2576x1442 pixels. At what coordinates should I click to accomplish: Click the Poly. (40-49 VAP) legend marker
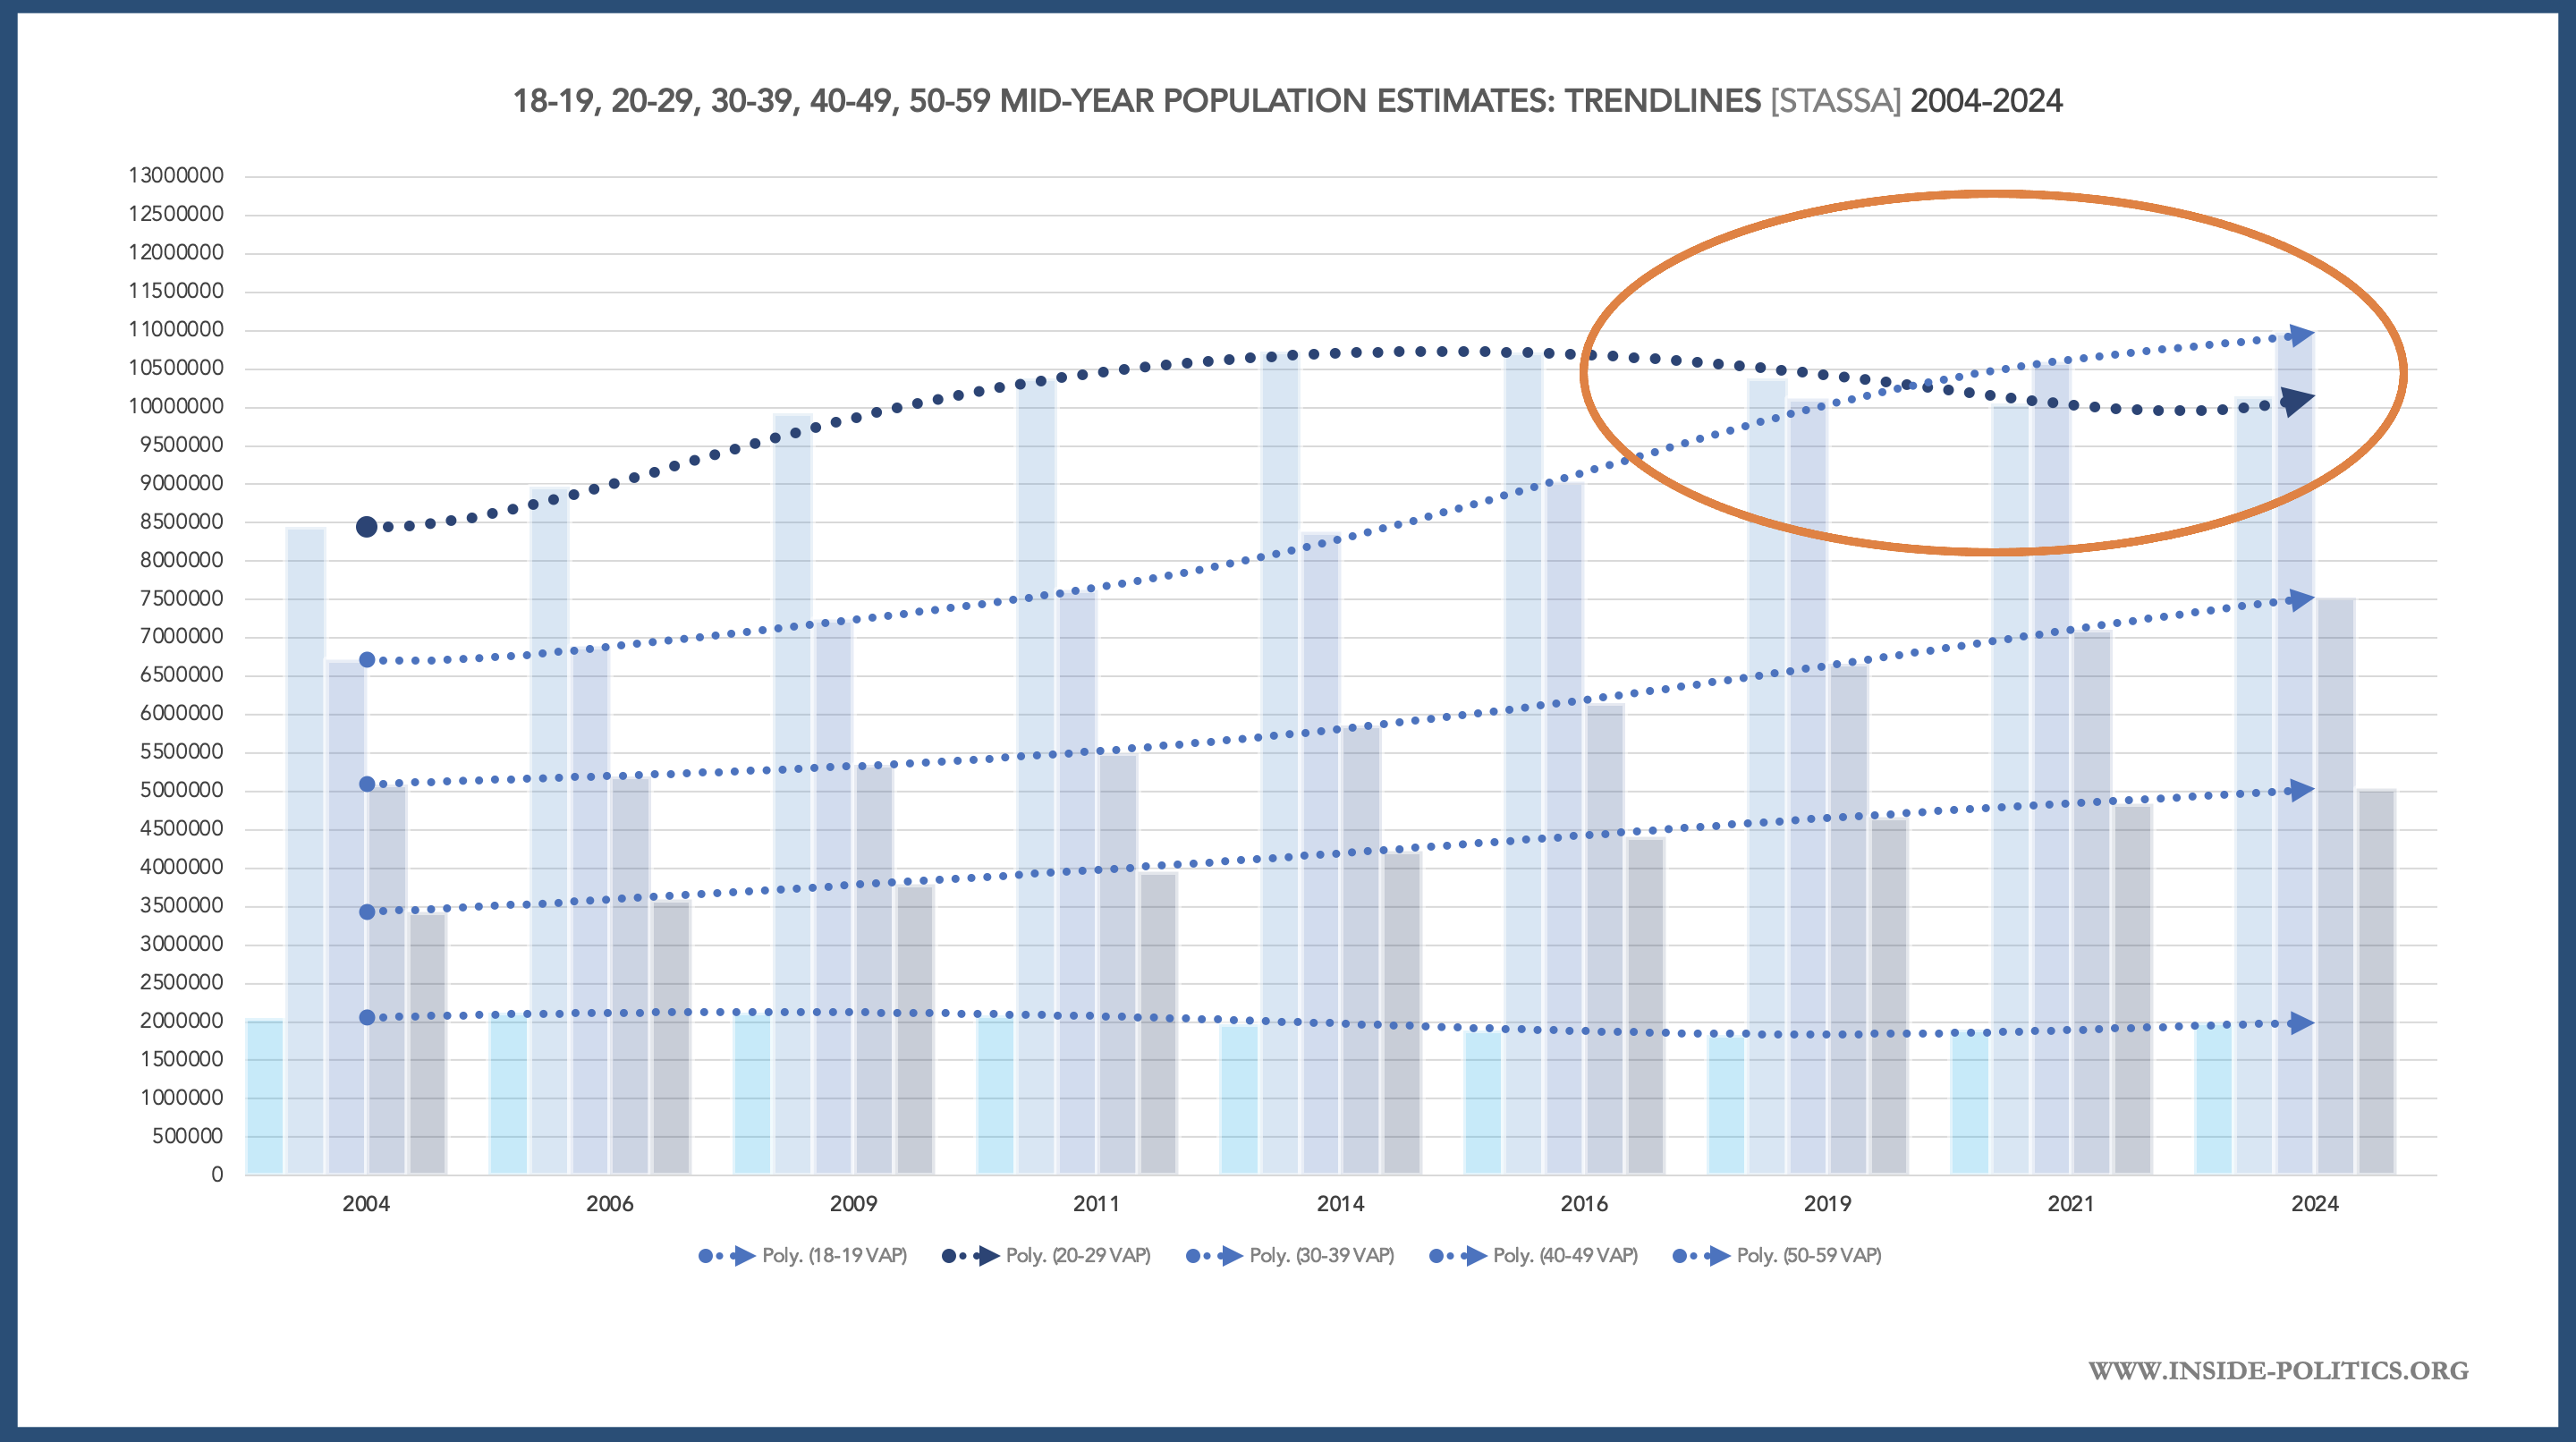click(x=1457, y=1256)
